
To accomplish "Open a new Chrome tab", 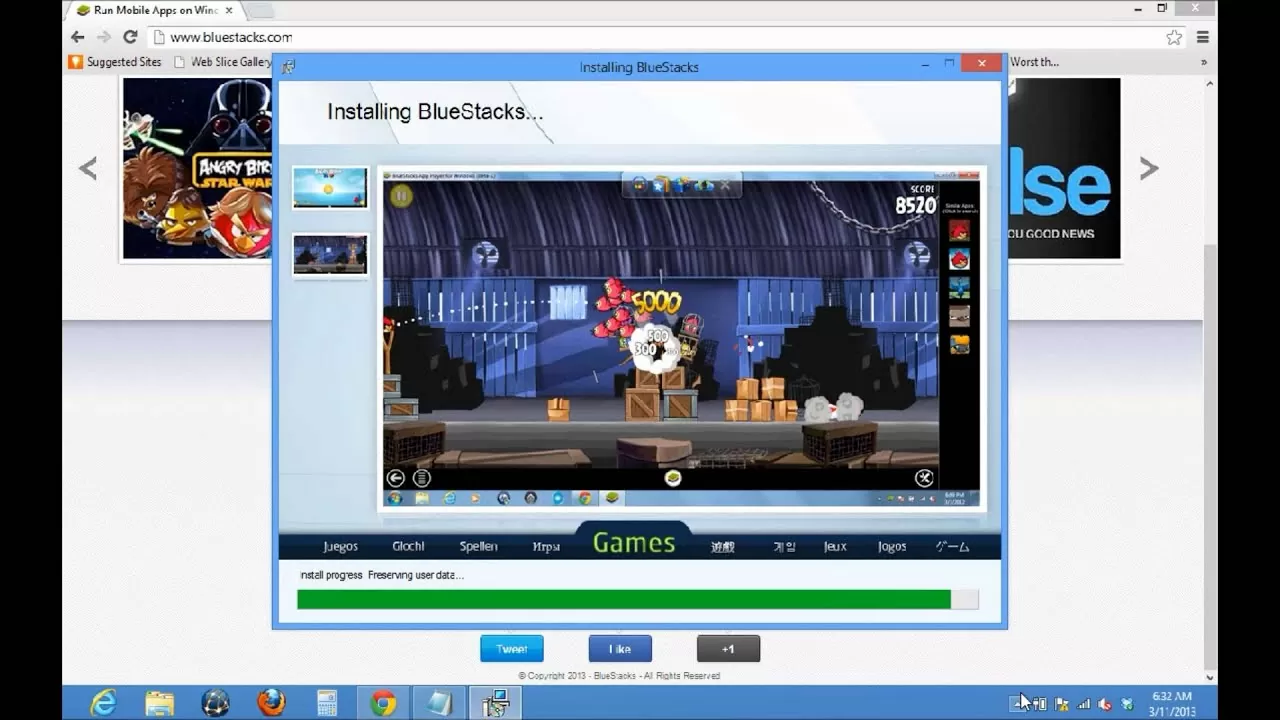I will coord(259,10).
